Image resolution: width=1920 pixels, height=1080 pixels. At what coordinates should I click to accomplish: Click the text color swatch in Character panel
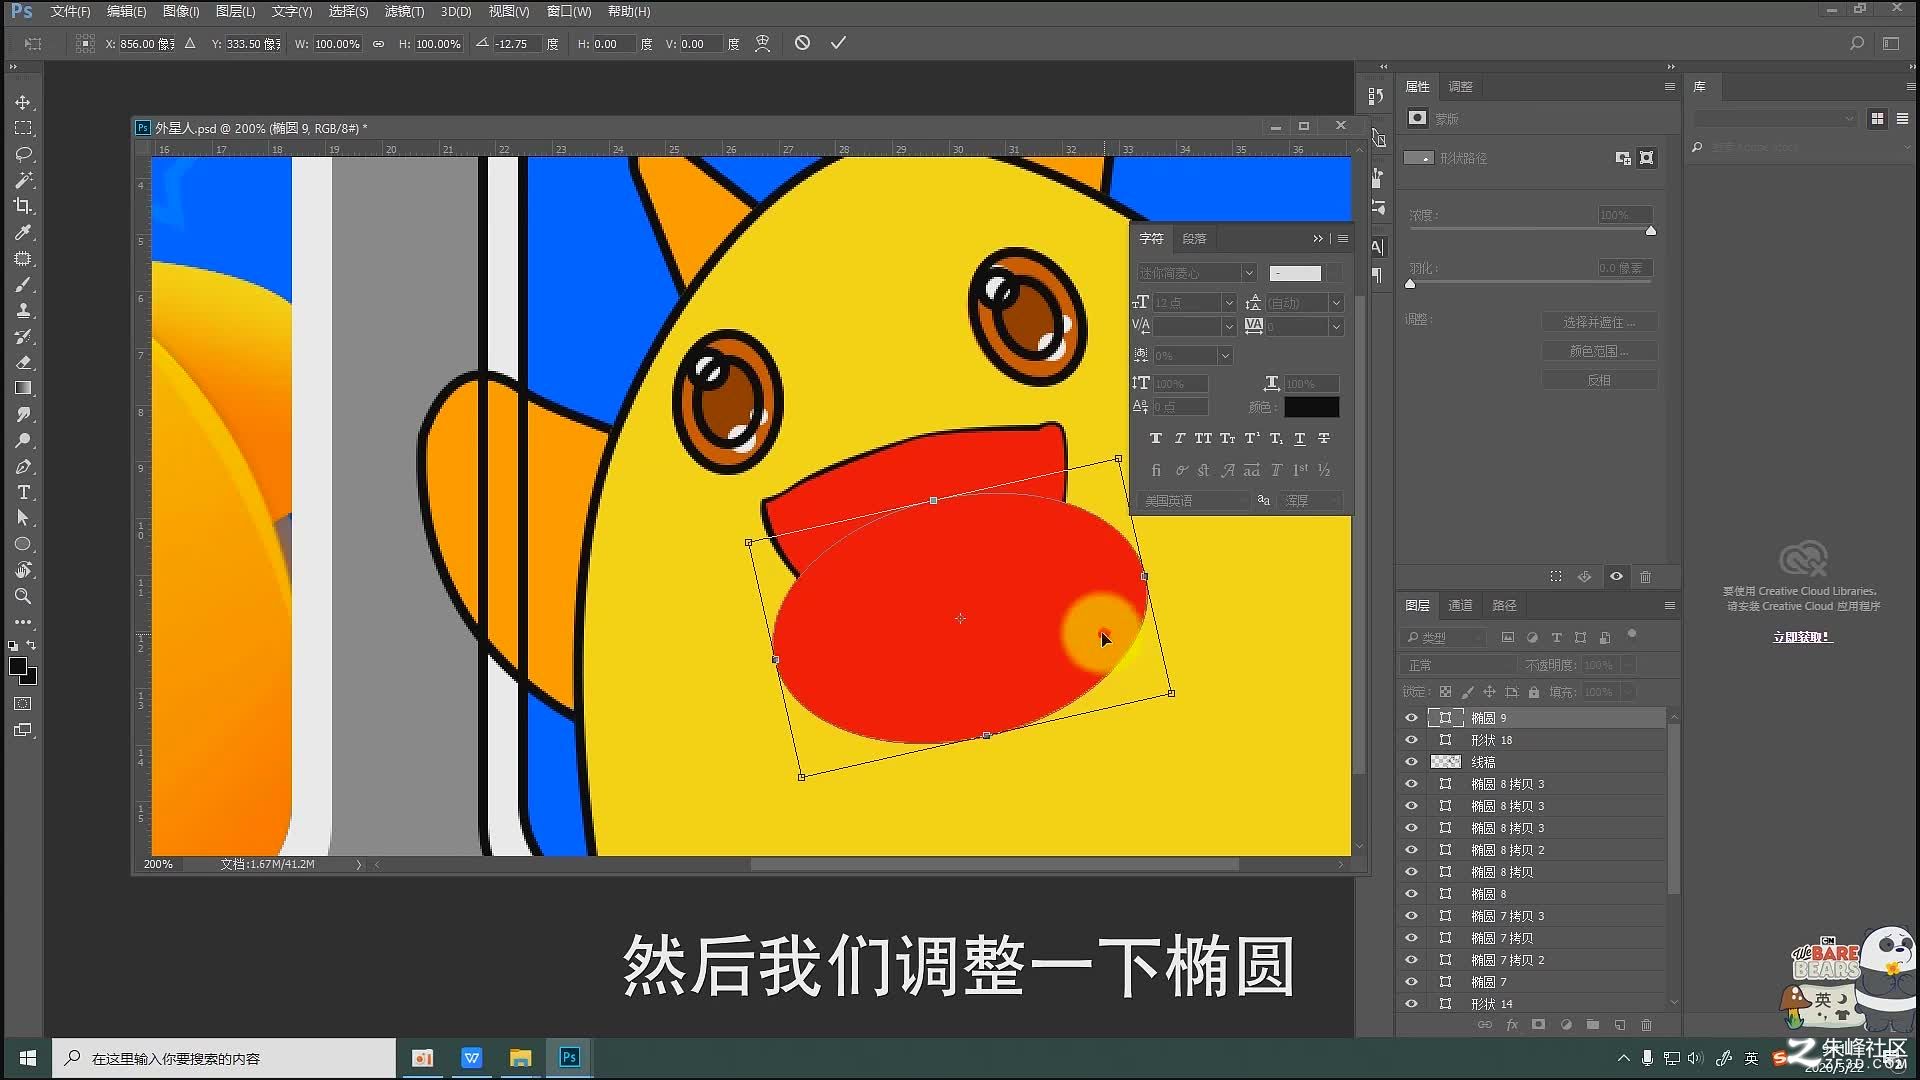1311,407
